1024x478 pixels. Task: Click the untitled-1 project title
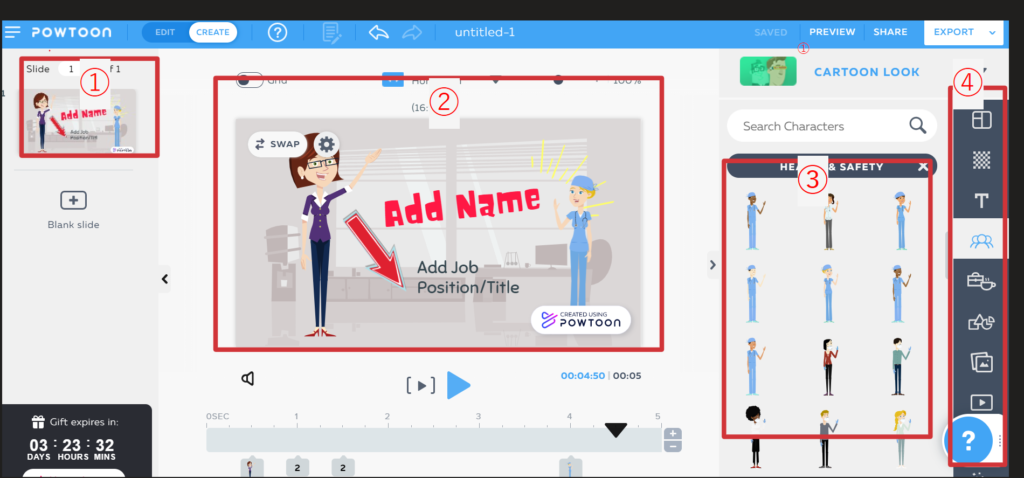pyautogui.click(x=485, y=32)
